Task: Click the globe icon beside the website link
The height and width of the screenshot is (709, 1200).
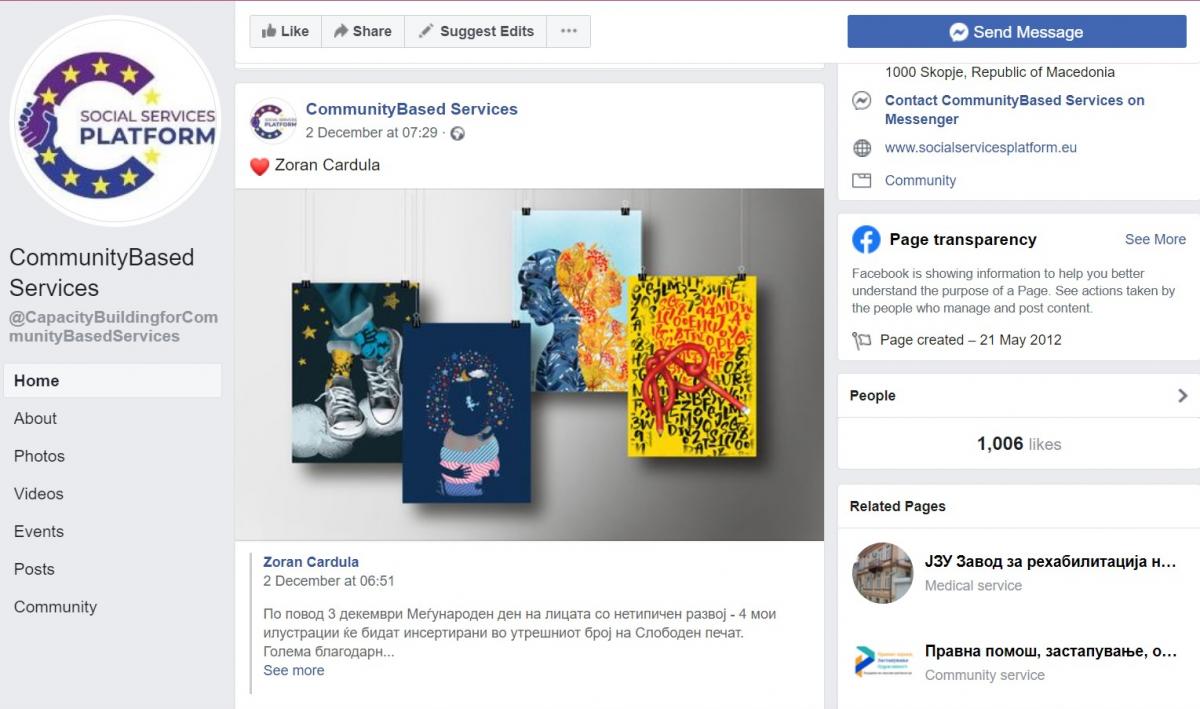Action: 861,148
